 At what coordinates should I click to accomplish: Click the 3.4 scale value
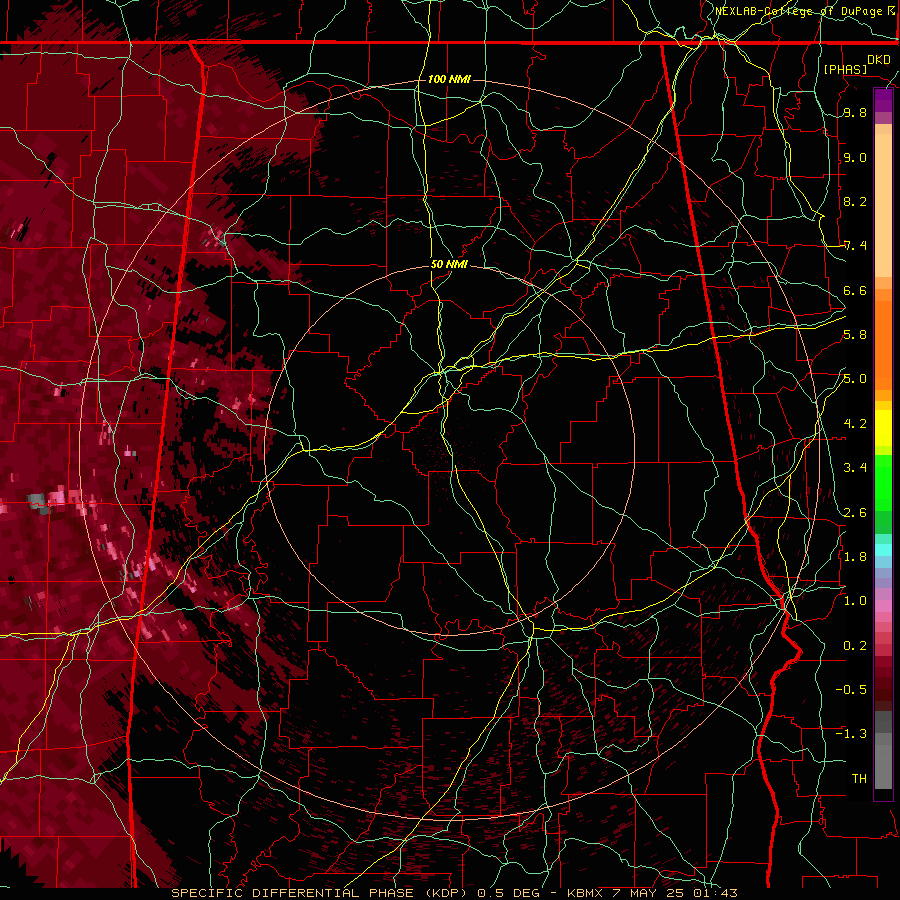click(855, 468)
